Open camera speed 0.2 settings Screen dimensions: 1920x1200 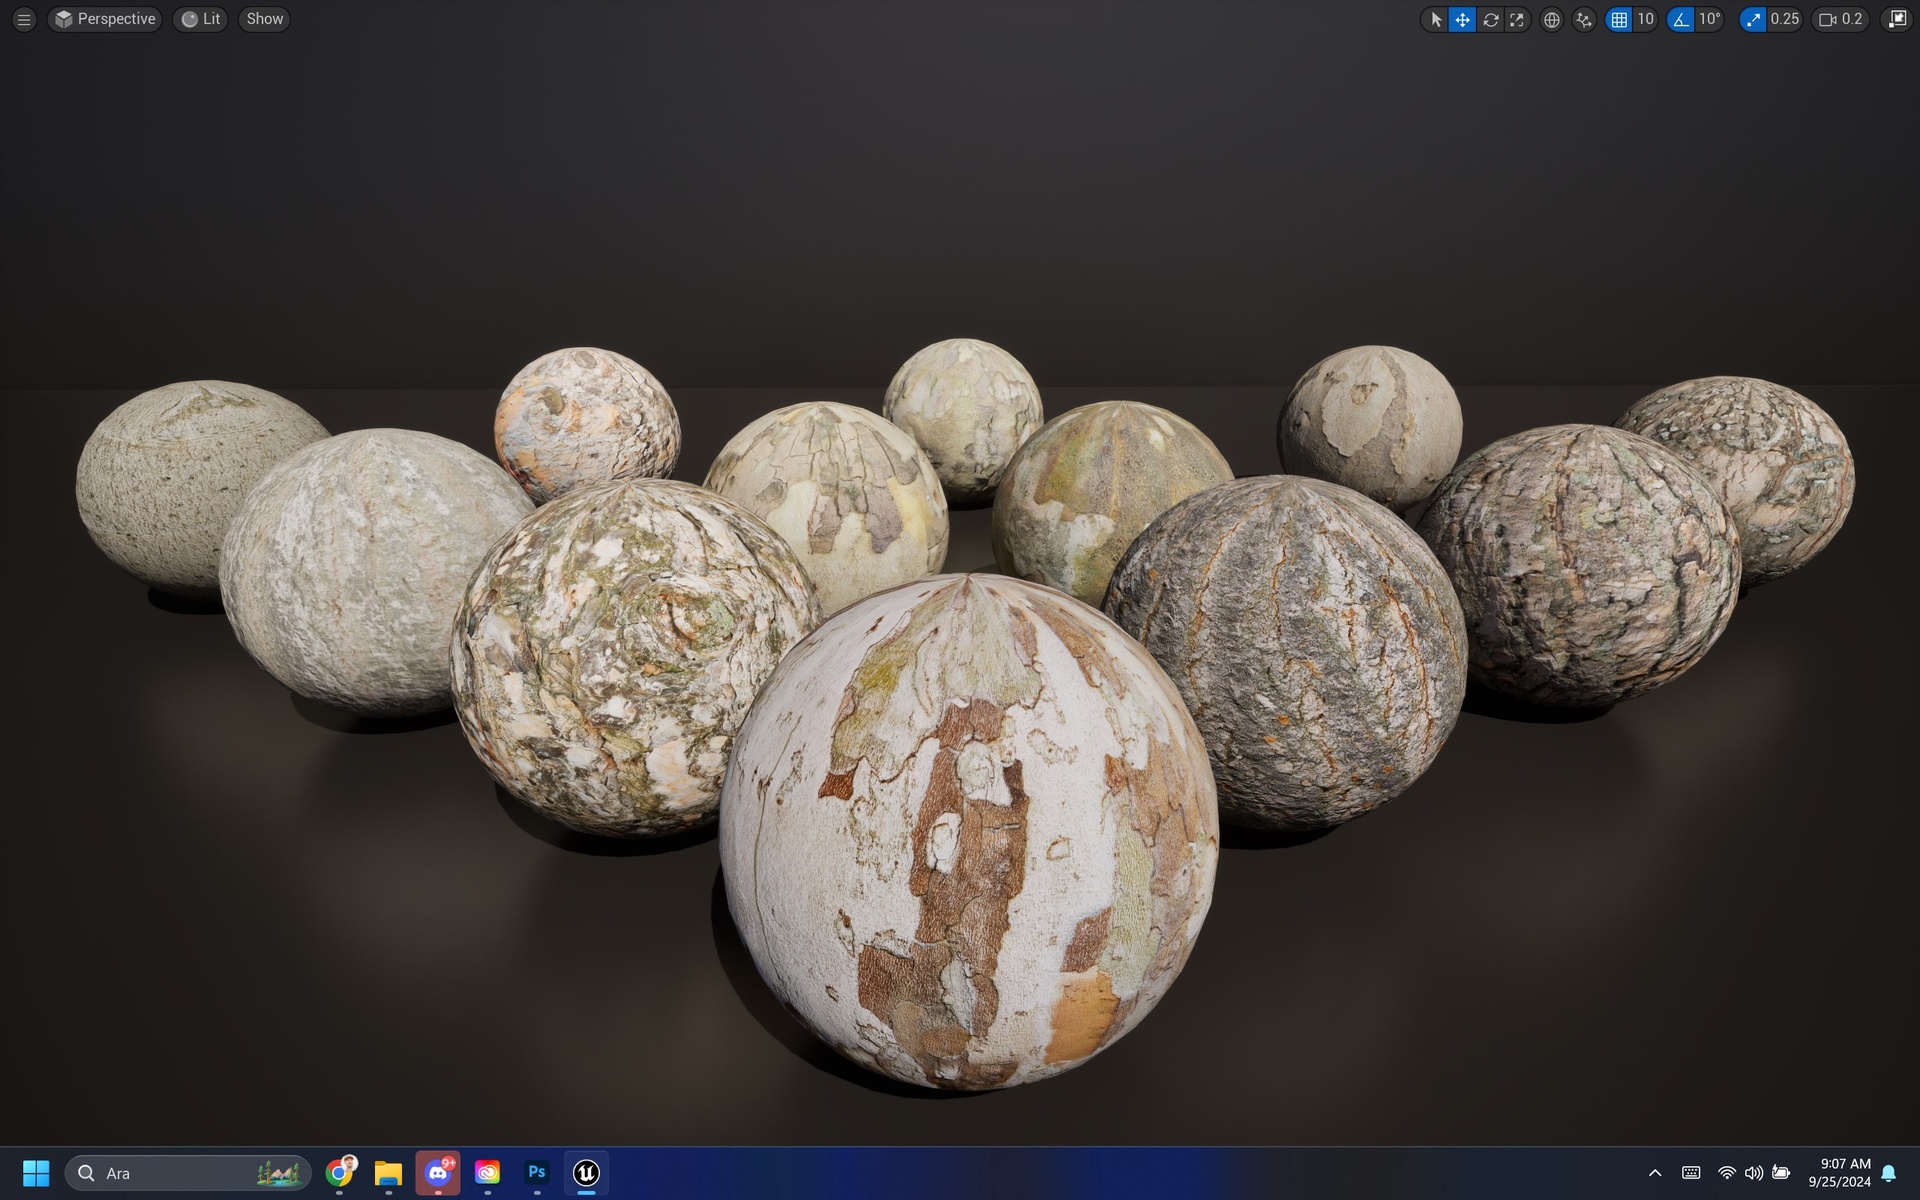point(1840,19)
